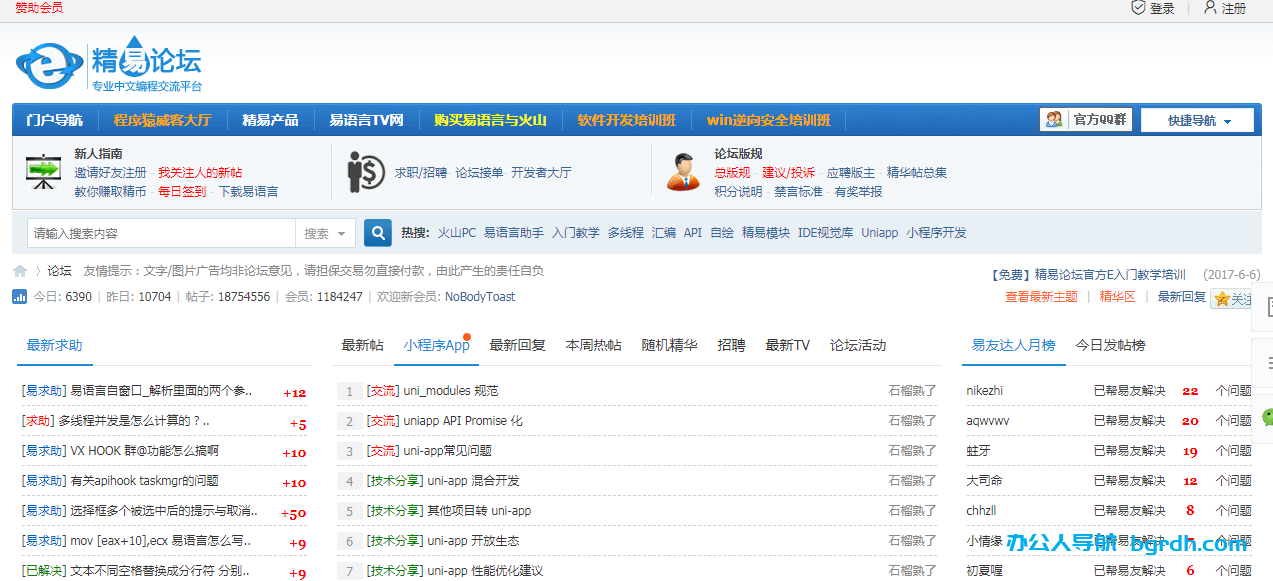
Task: Expand the 快捷导航 dropdown
Action: click(x=1197, y=121)
